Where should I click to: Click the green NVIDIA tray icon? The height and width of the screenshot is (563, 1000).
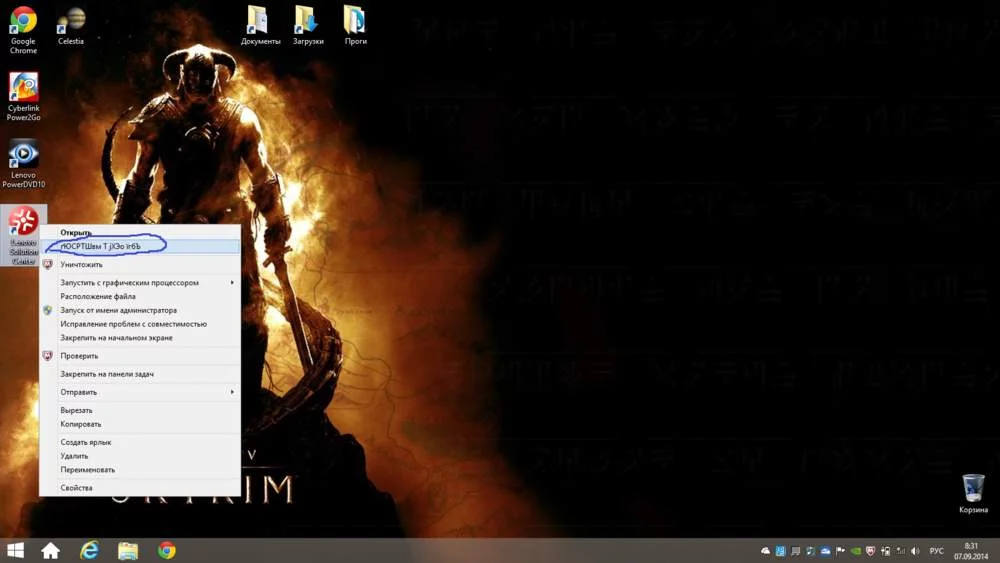(x=856, y=551)
